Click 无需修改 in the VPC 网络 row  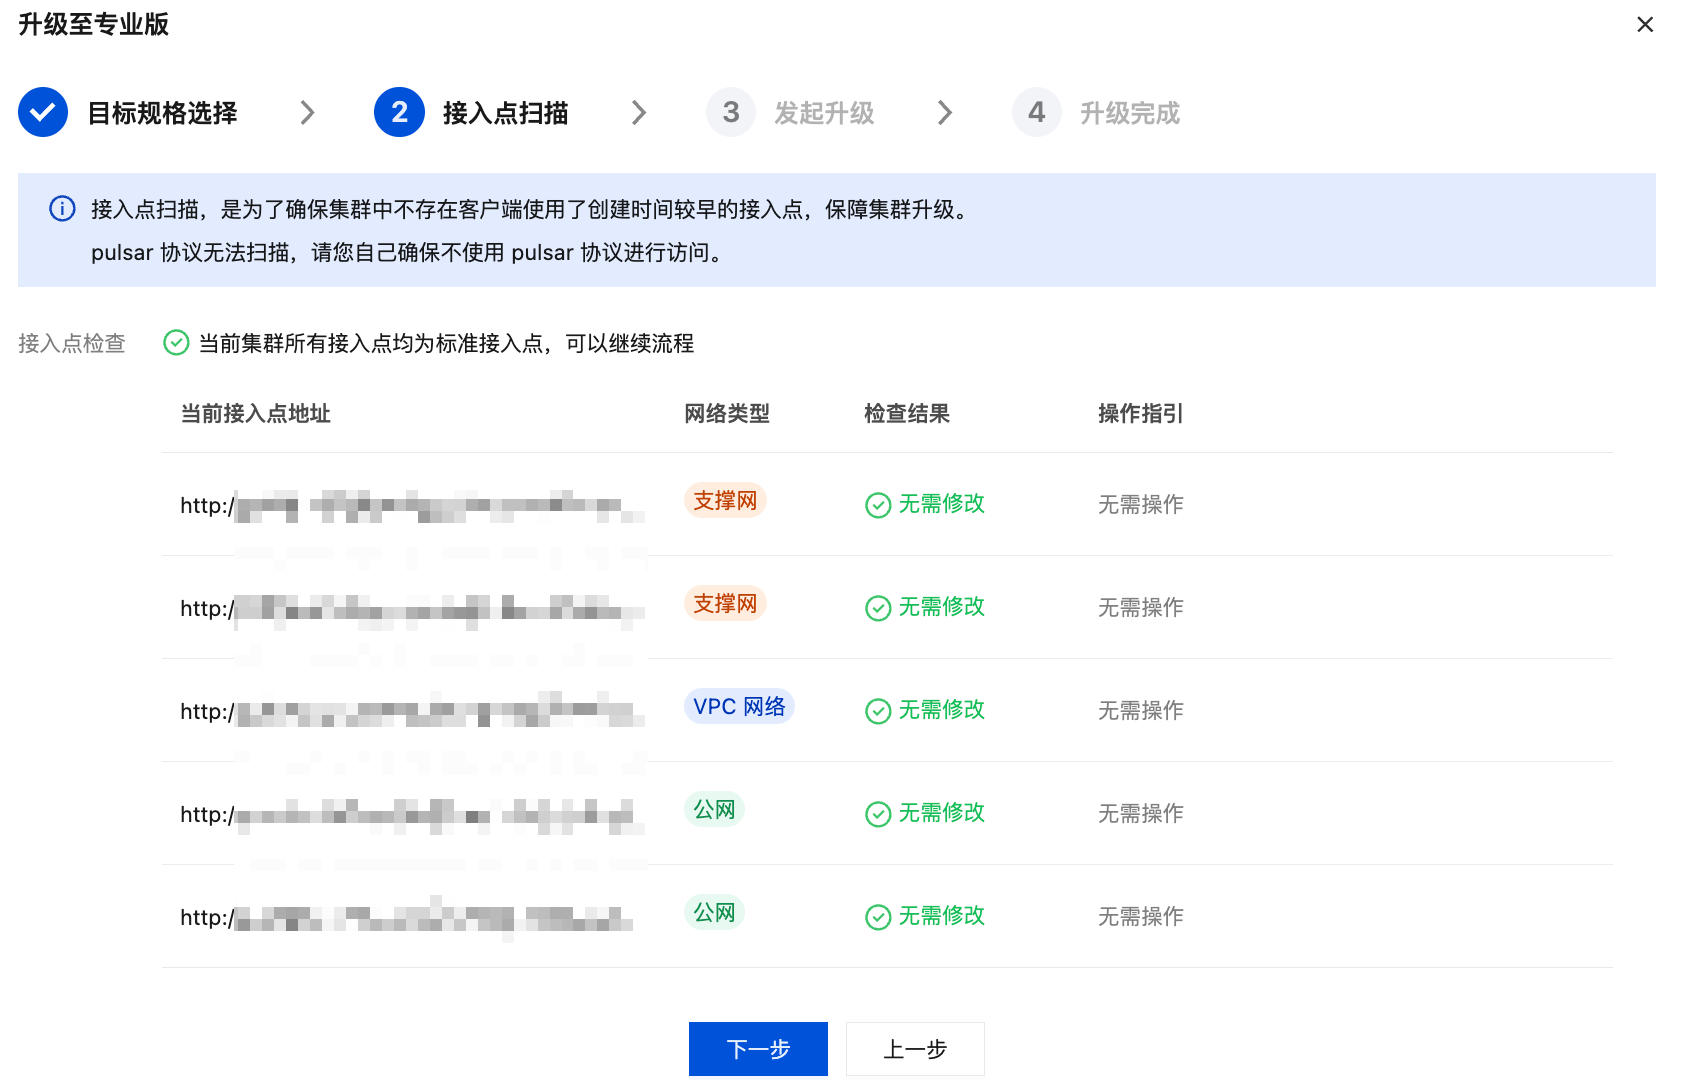coord(942,709)
